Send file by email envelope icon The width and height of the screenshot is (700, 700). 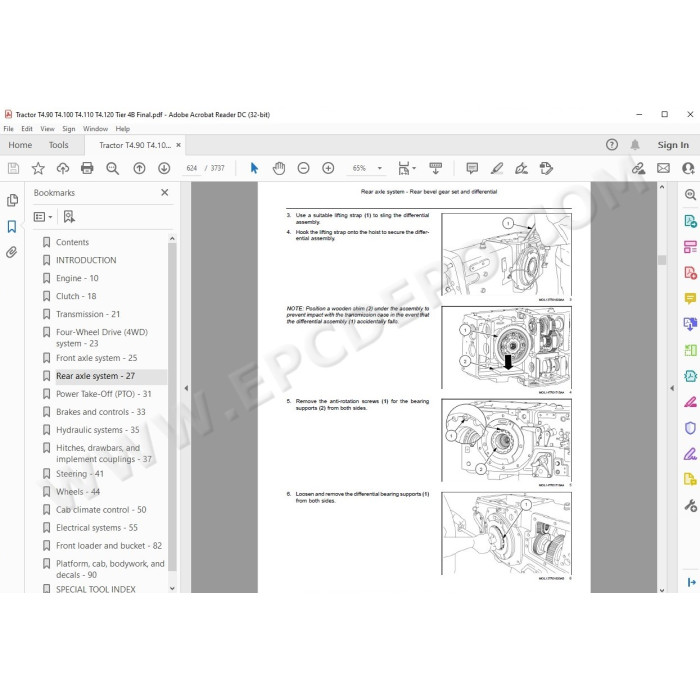tap(663, 168)
